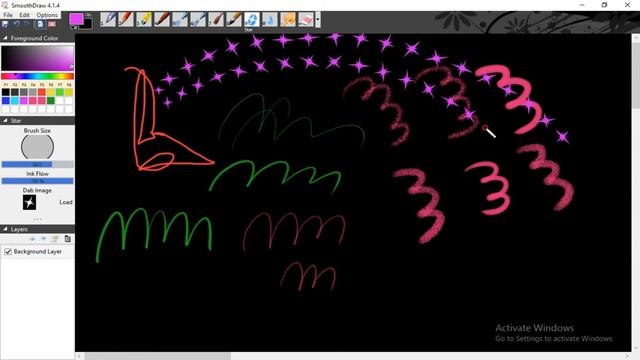Screen dimensions: 640x360
Task: Select the Water drop blur tool
Action: (270, 19)
